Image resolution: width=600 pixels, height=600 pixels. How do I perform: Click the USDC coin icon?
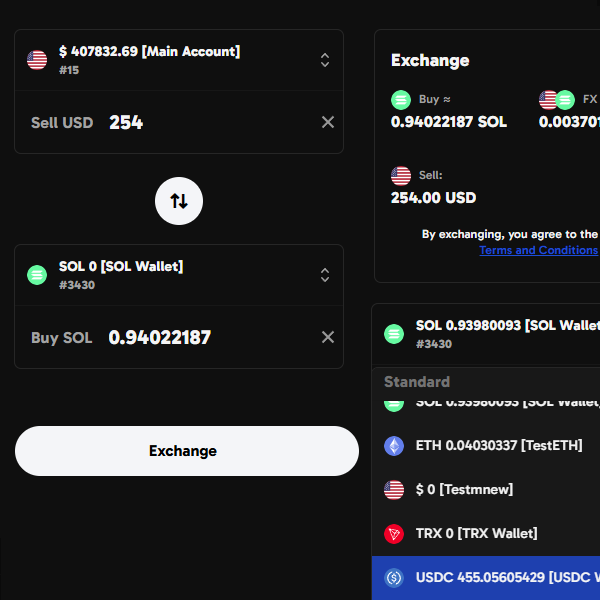[x=394, y=578]
